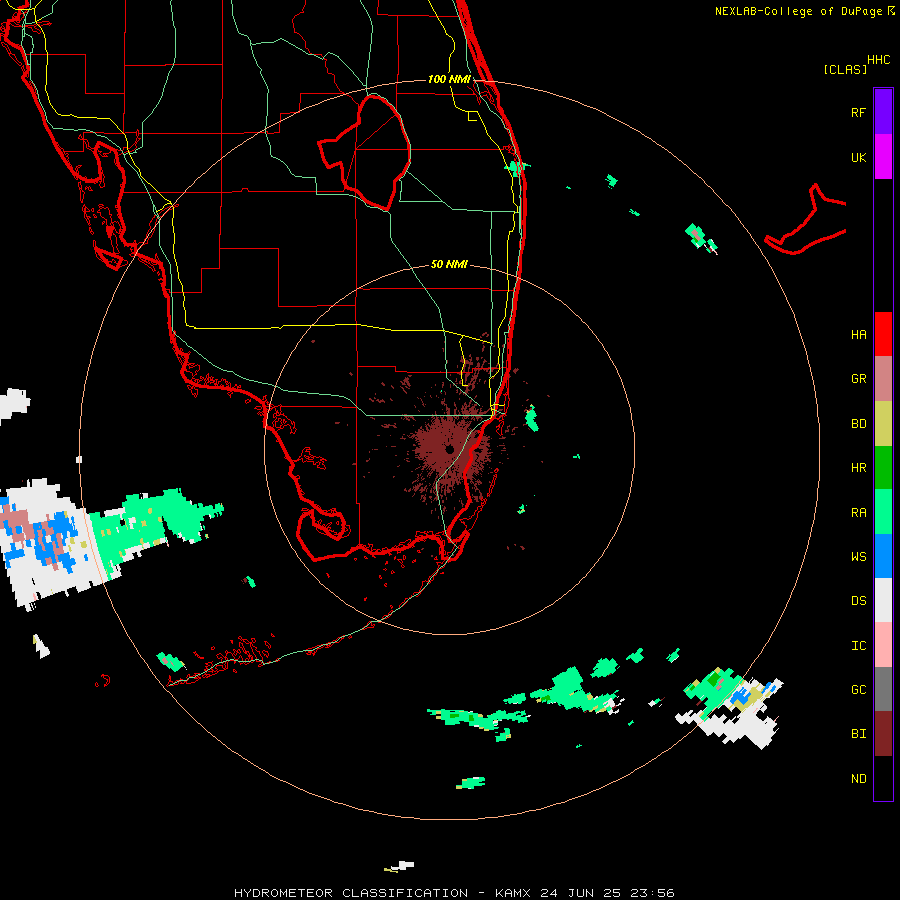Click the 'KAMX' station identifier
900x900 pixels.
pos(513,893)
